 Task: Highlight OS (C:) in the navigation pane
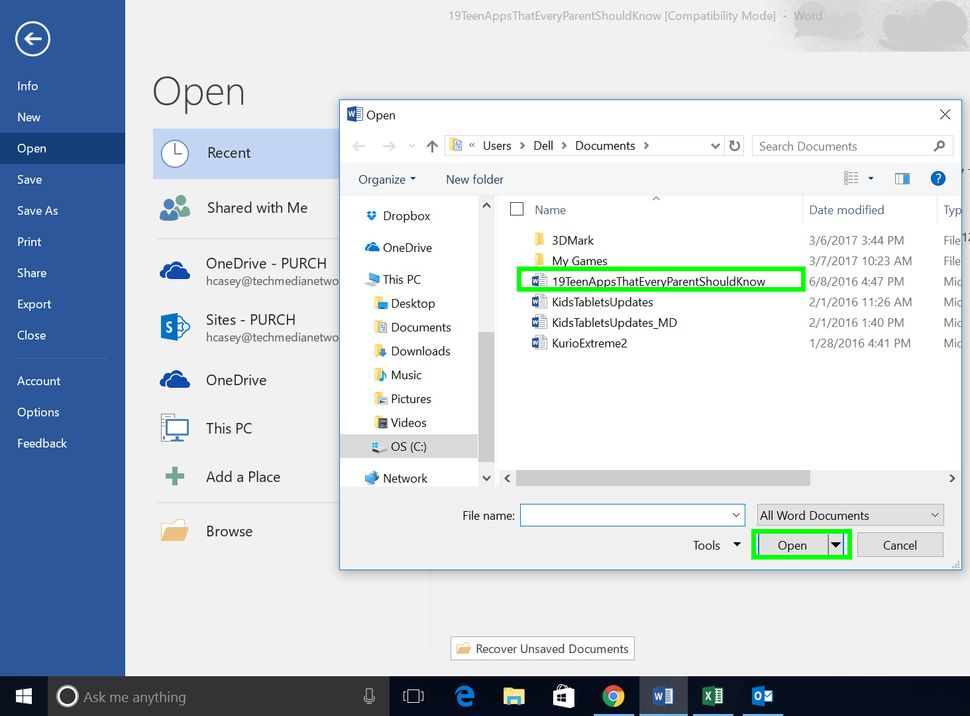pos(413,446)
